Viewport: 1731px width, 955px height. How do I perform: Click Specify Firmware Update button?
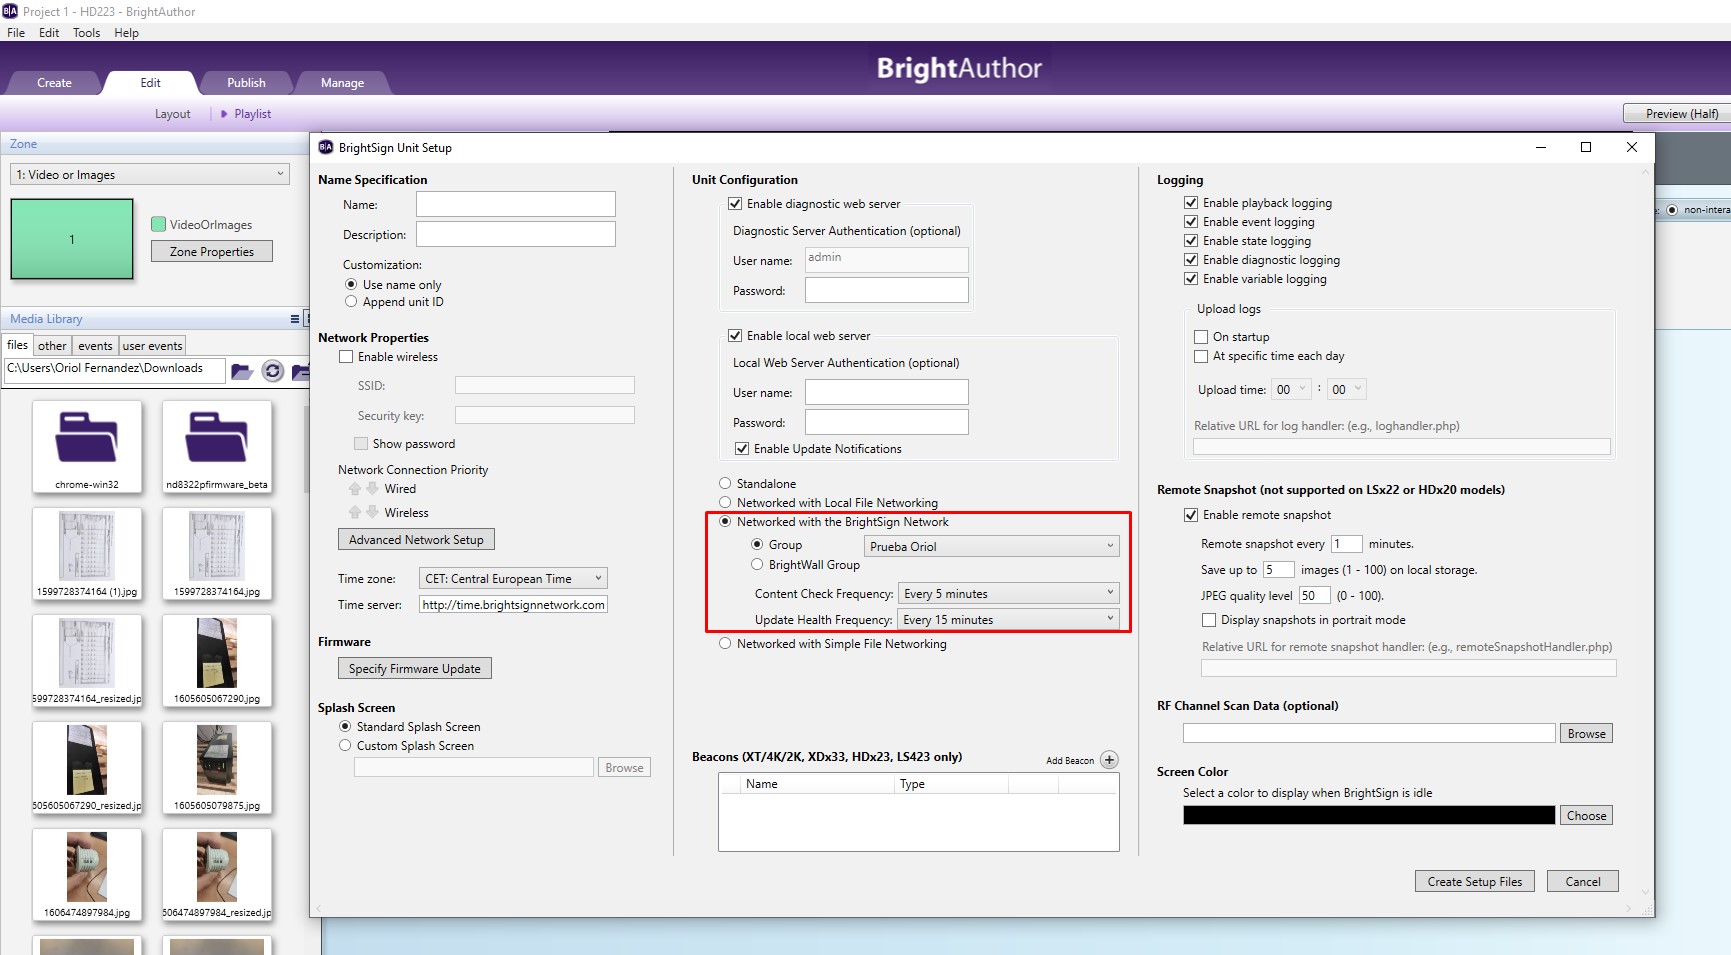pyautogui.click(x=415, y=669)
